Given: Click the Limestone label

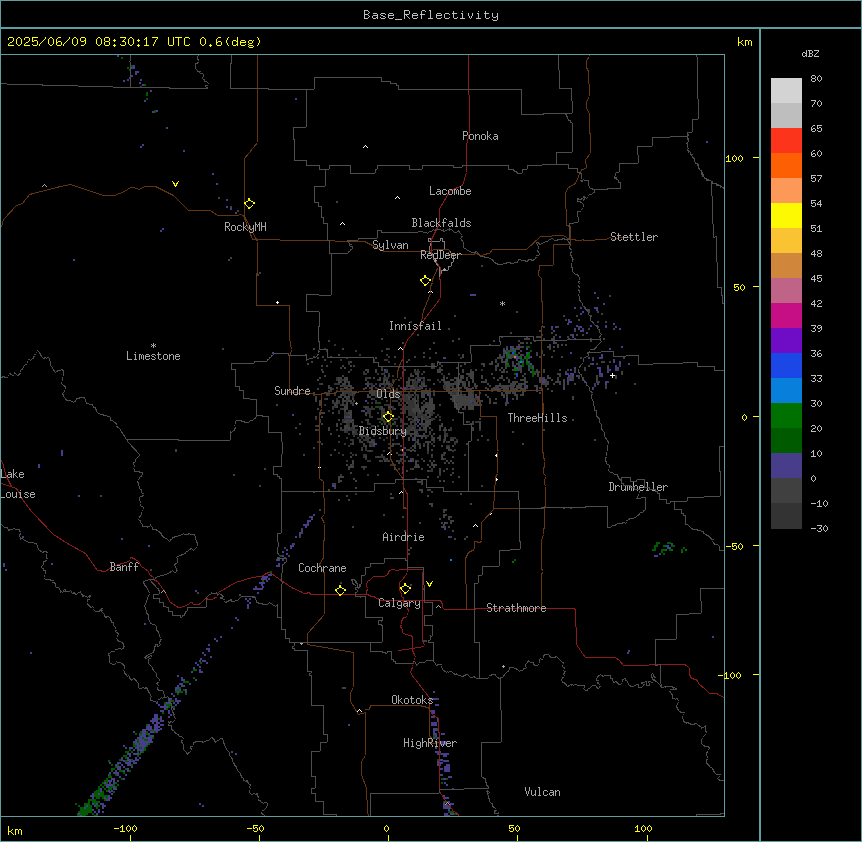Looking at the screenshot, I should (x=153, y=356).
